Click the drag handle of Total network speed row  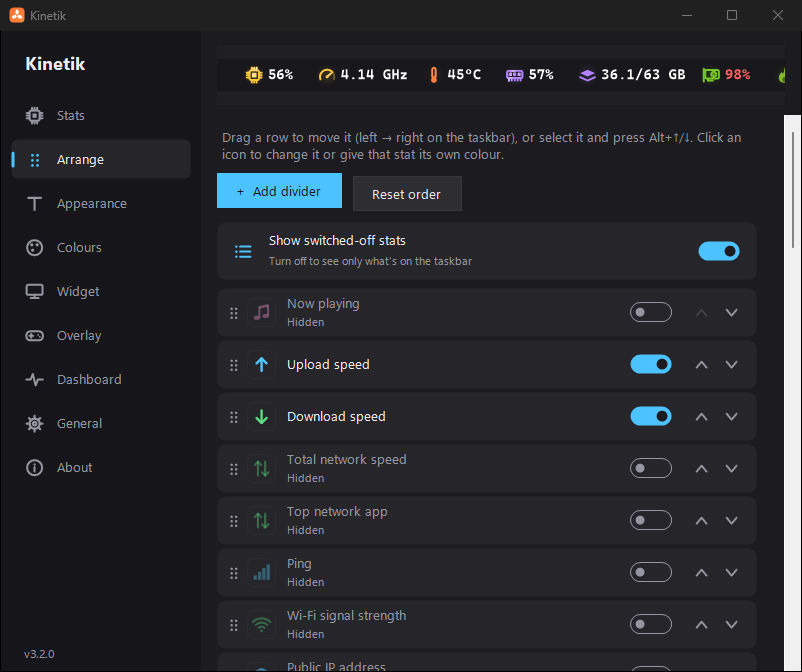234,468
